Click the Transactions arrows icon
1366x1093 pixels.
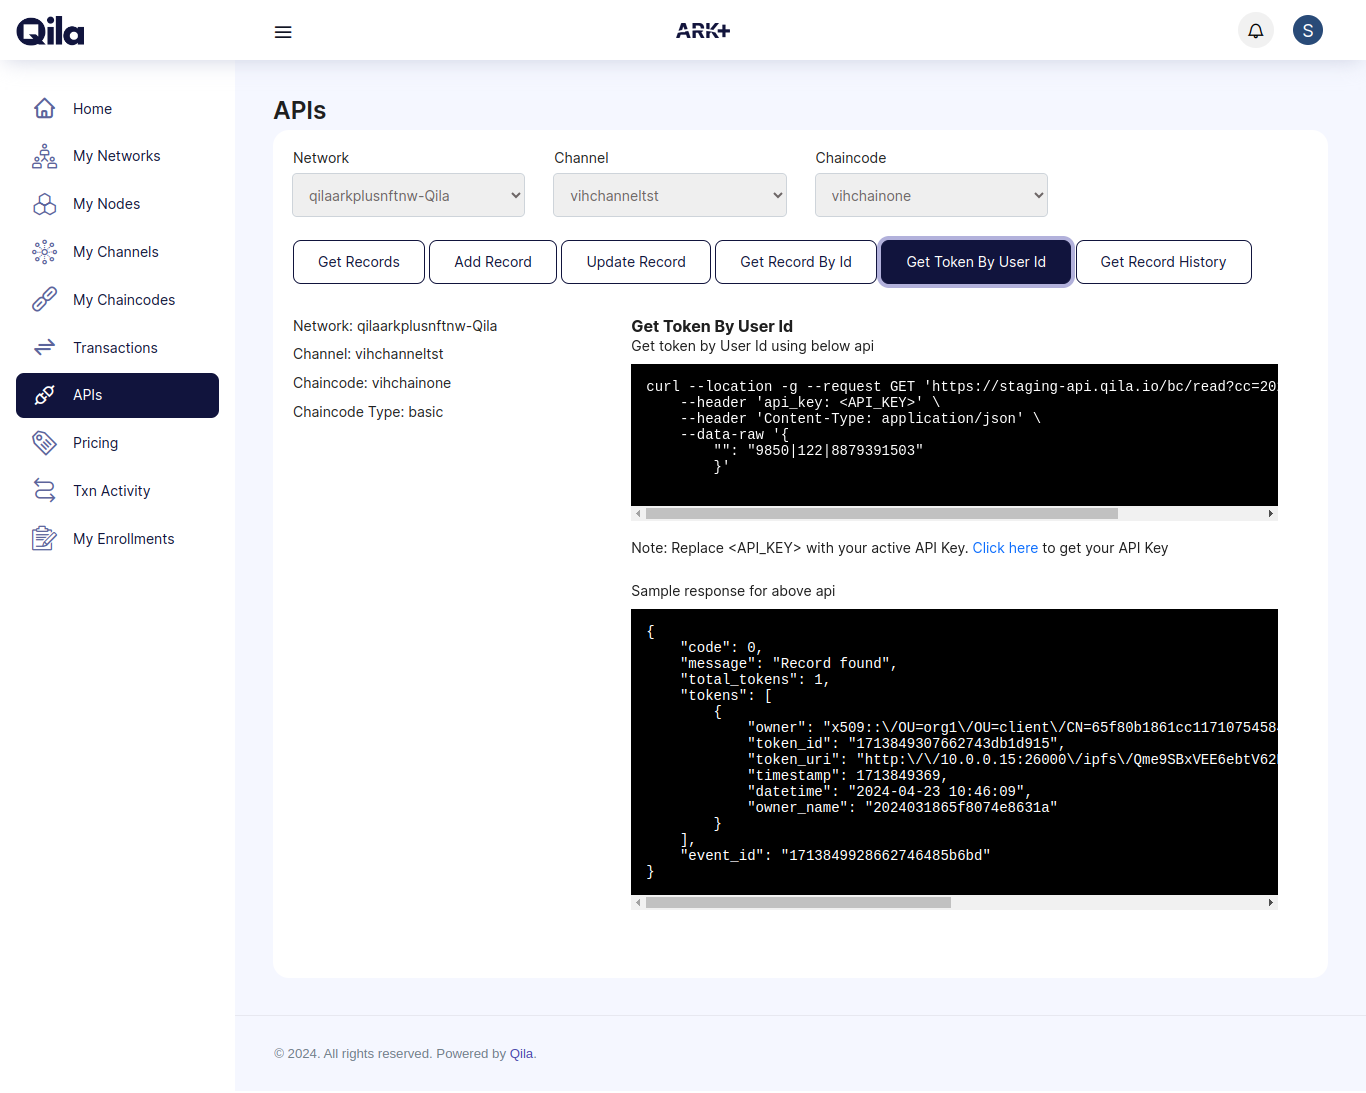click(45, 347)
